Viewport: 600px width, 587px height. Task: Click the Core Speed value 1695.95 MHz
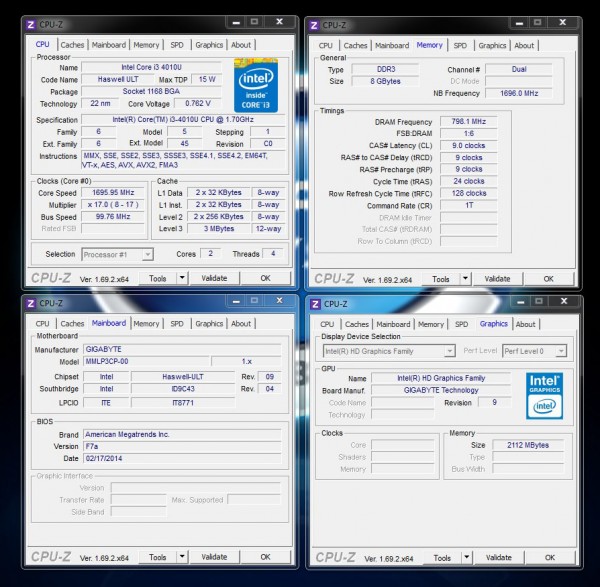113,192
